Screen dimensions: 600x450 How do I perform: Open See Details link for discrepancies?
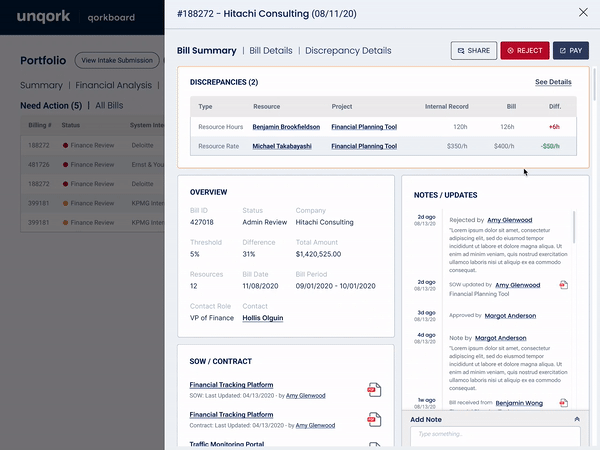click(553, 82)
